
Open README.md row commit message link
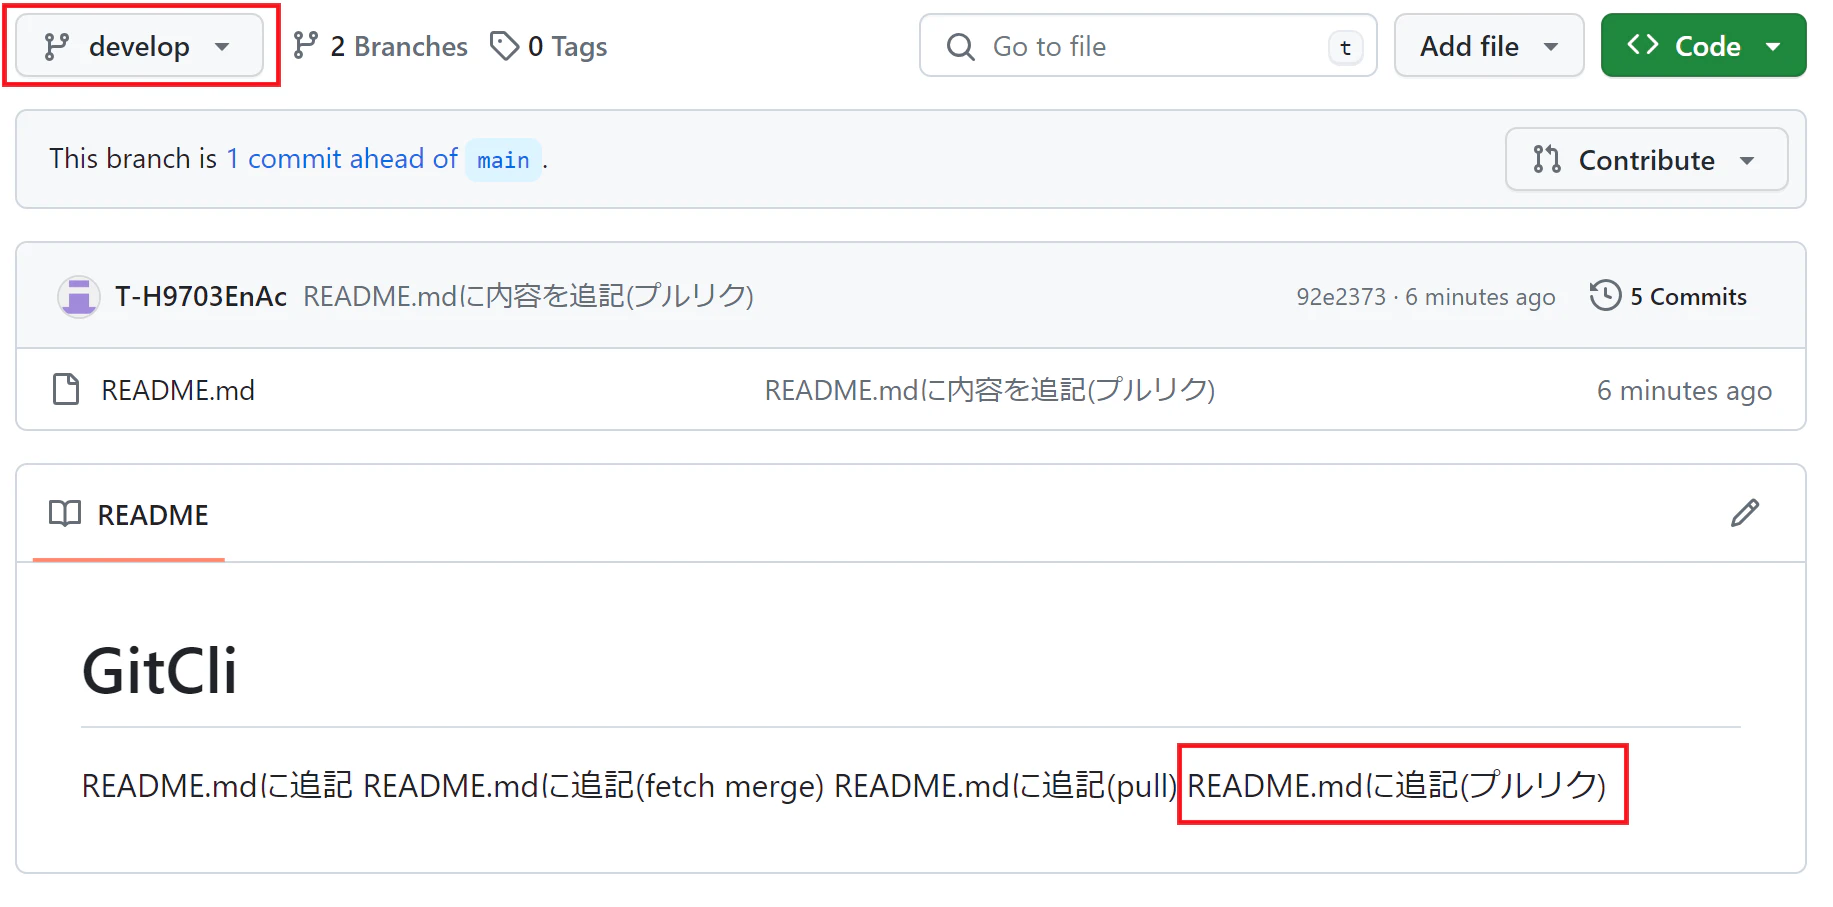[x=990, y=390]
